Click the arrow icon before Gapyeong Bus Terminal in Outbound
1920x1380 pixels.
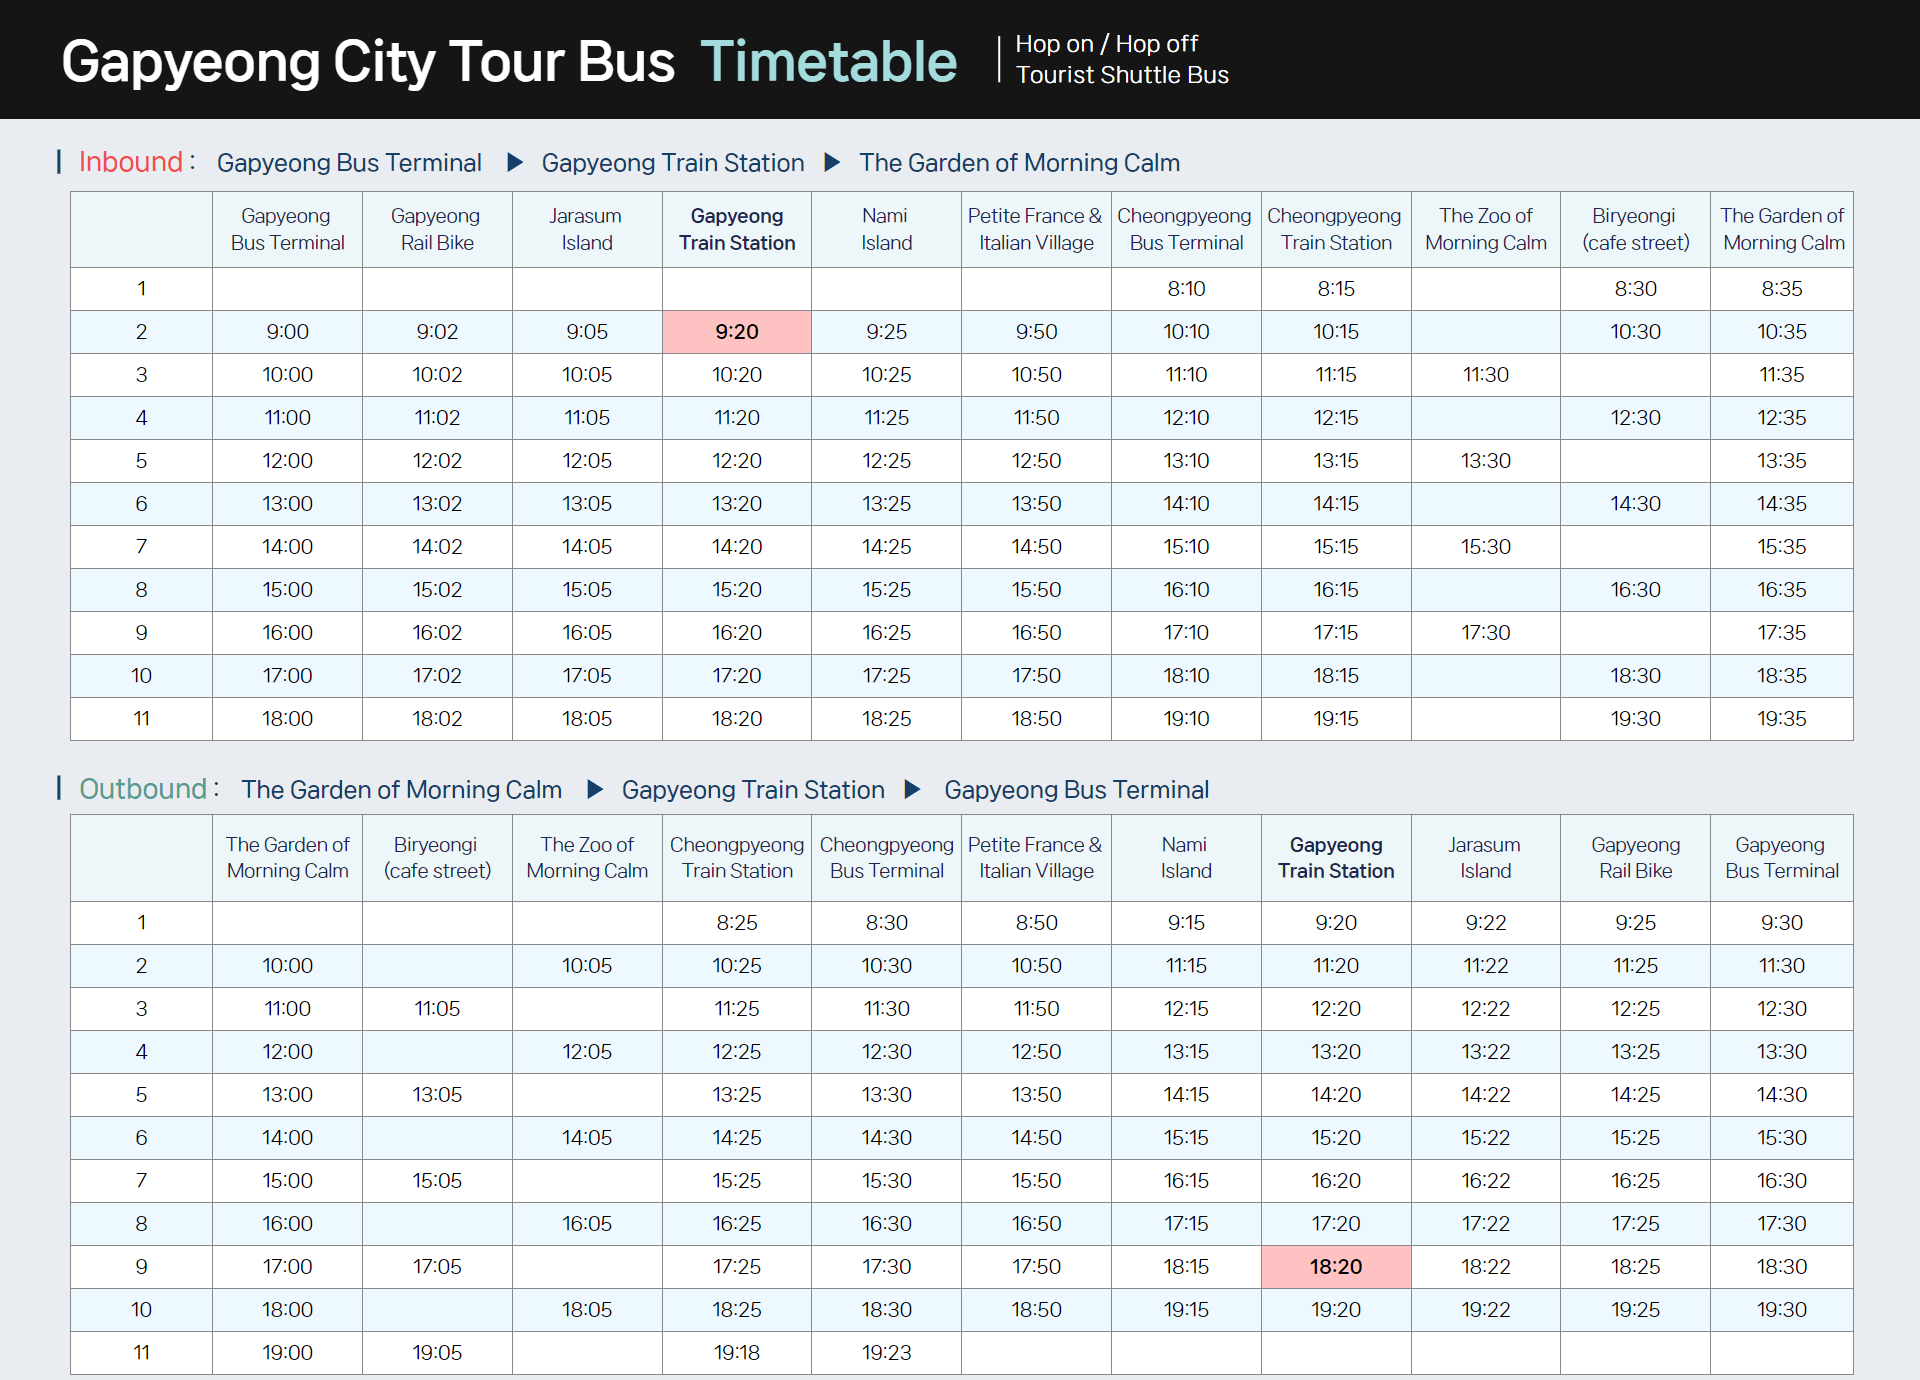coord(912,789)
